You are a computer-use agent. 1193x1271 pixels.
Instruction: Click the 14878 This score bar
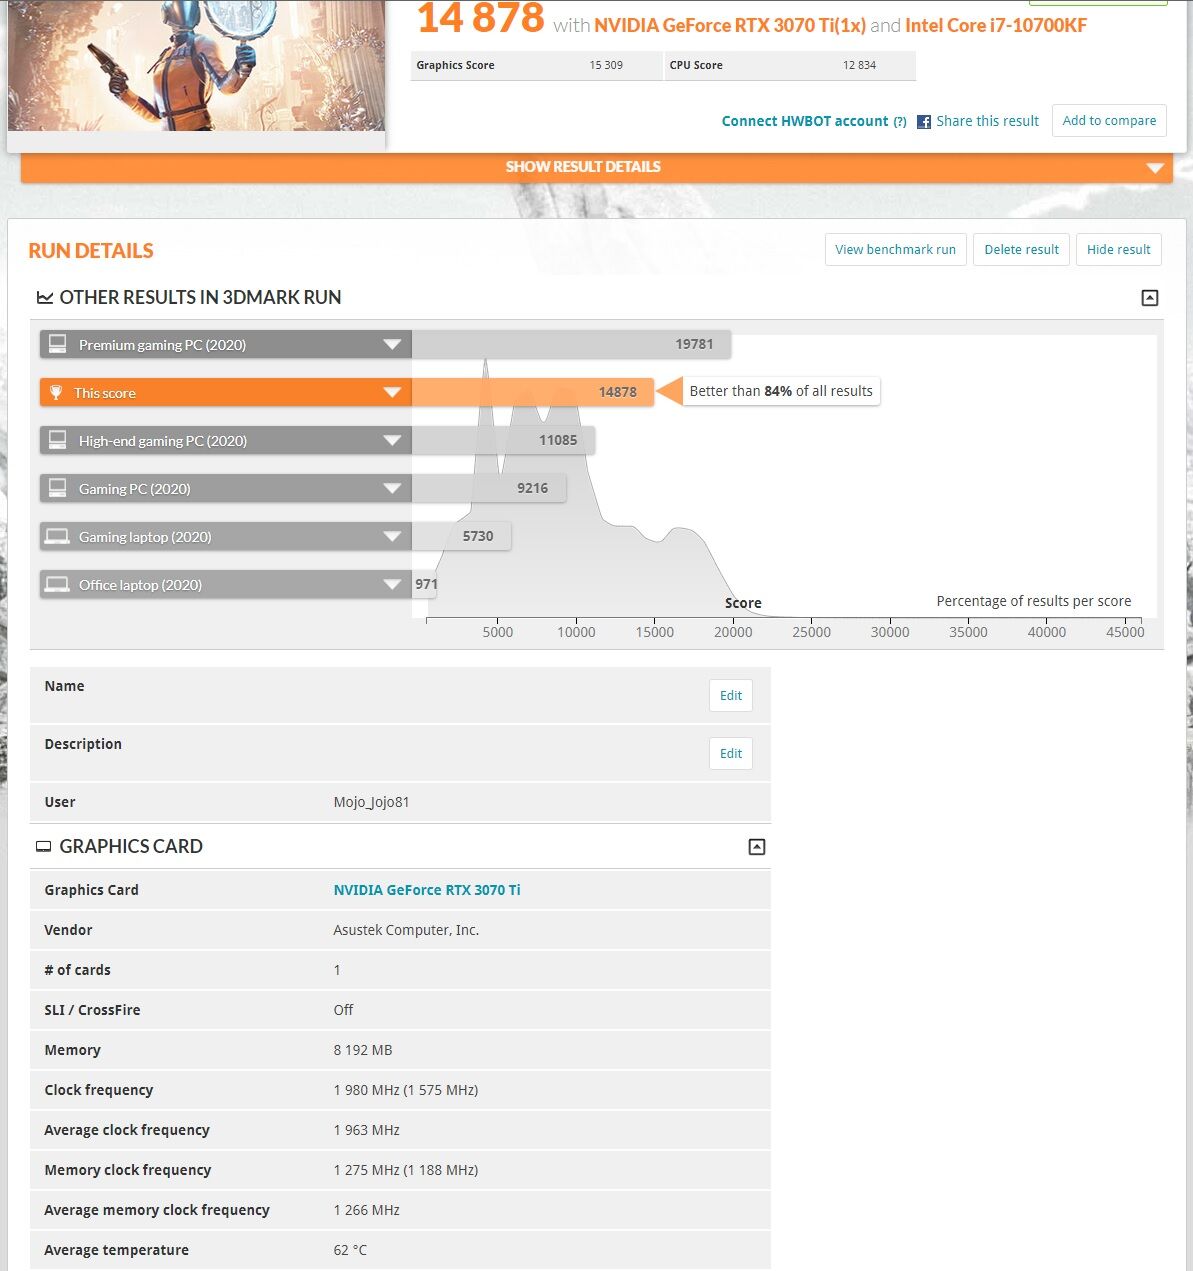coord(533,393)
